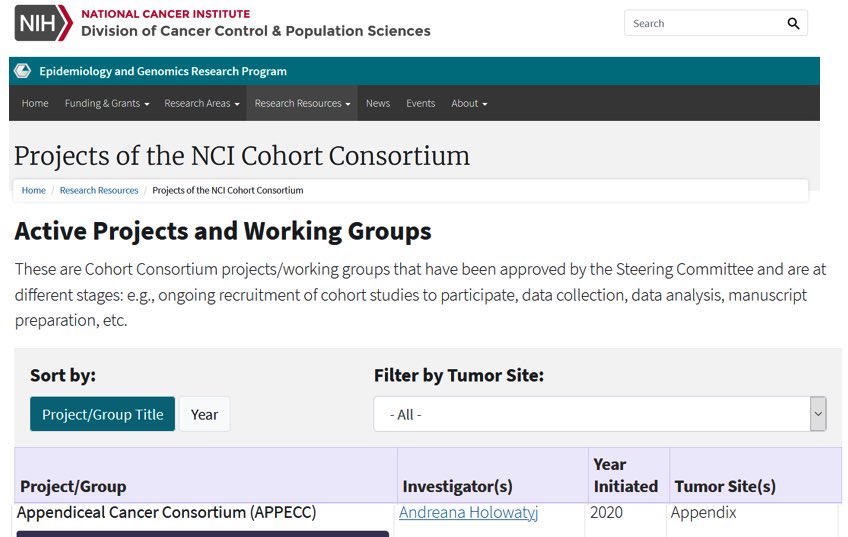Sort by Project/Group Title
The height and width of the screenshot is (537, 848).
coord(102,414)
